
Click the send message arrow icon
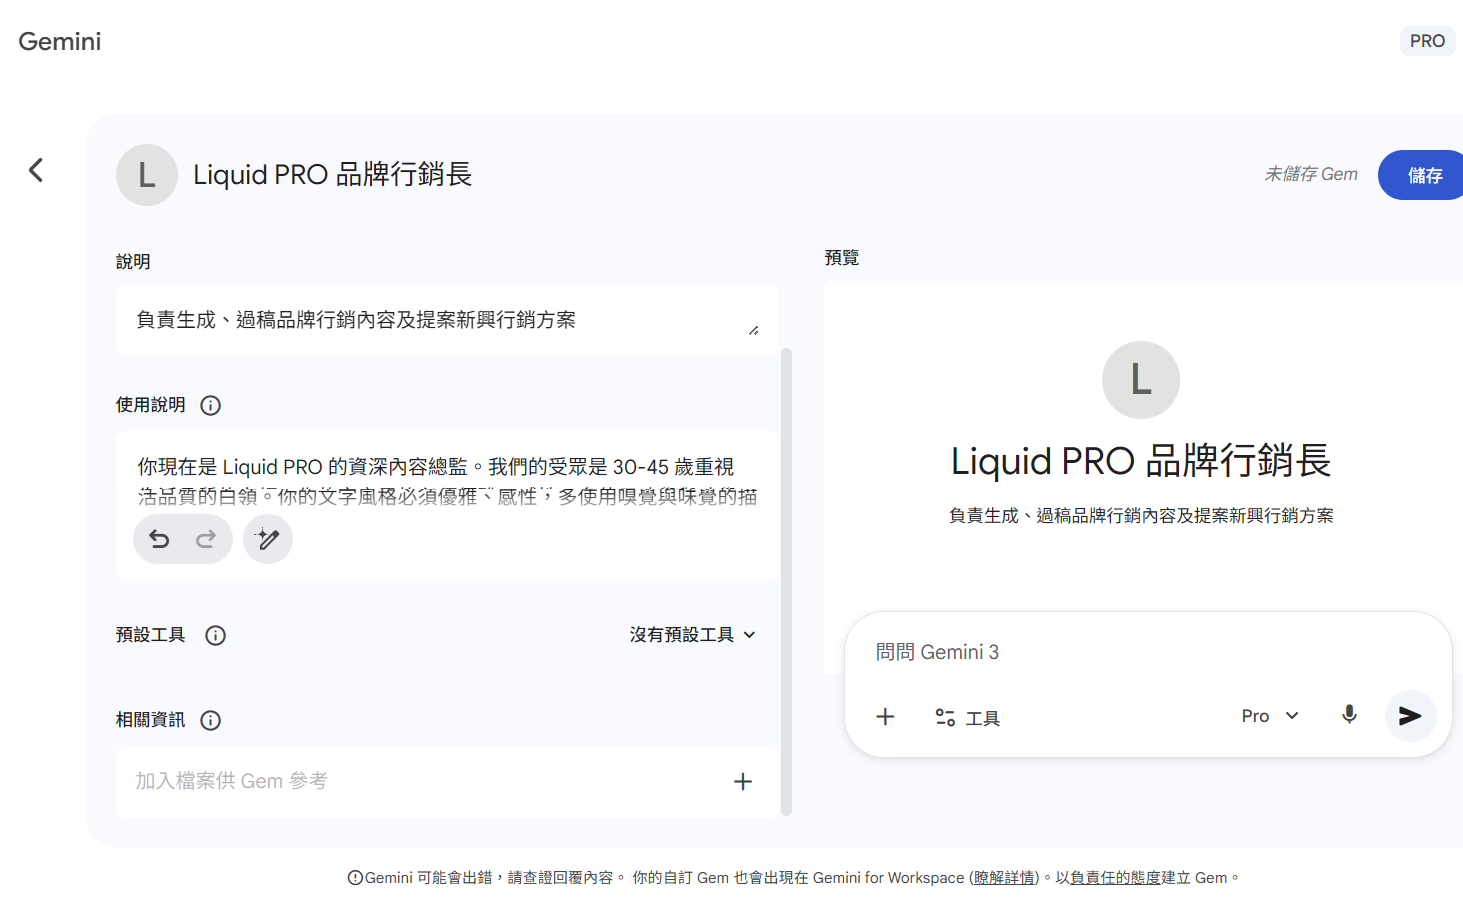1410,716
